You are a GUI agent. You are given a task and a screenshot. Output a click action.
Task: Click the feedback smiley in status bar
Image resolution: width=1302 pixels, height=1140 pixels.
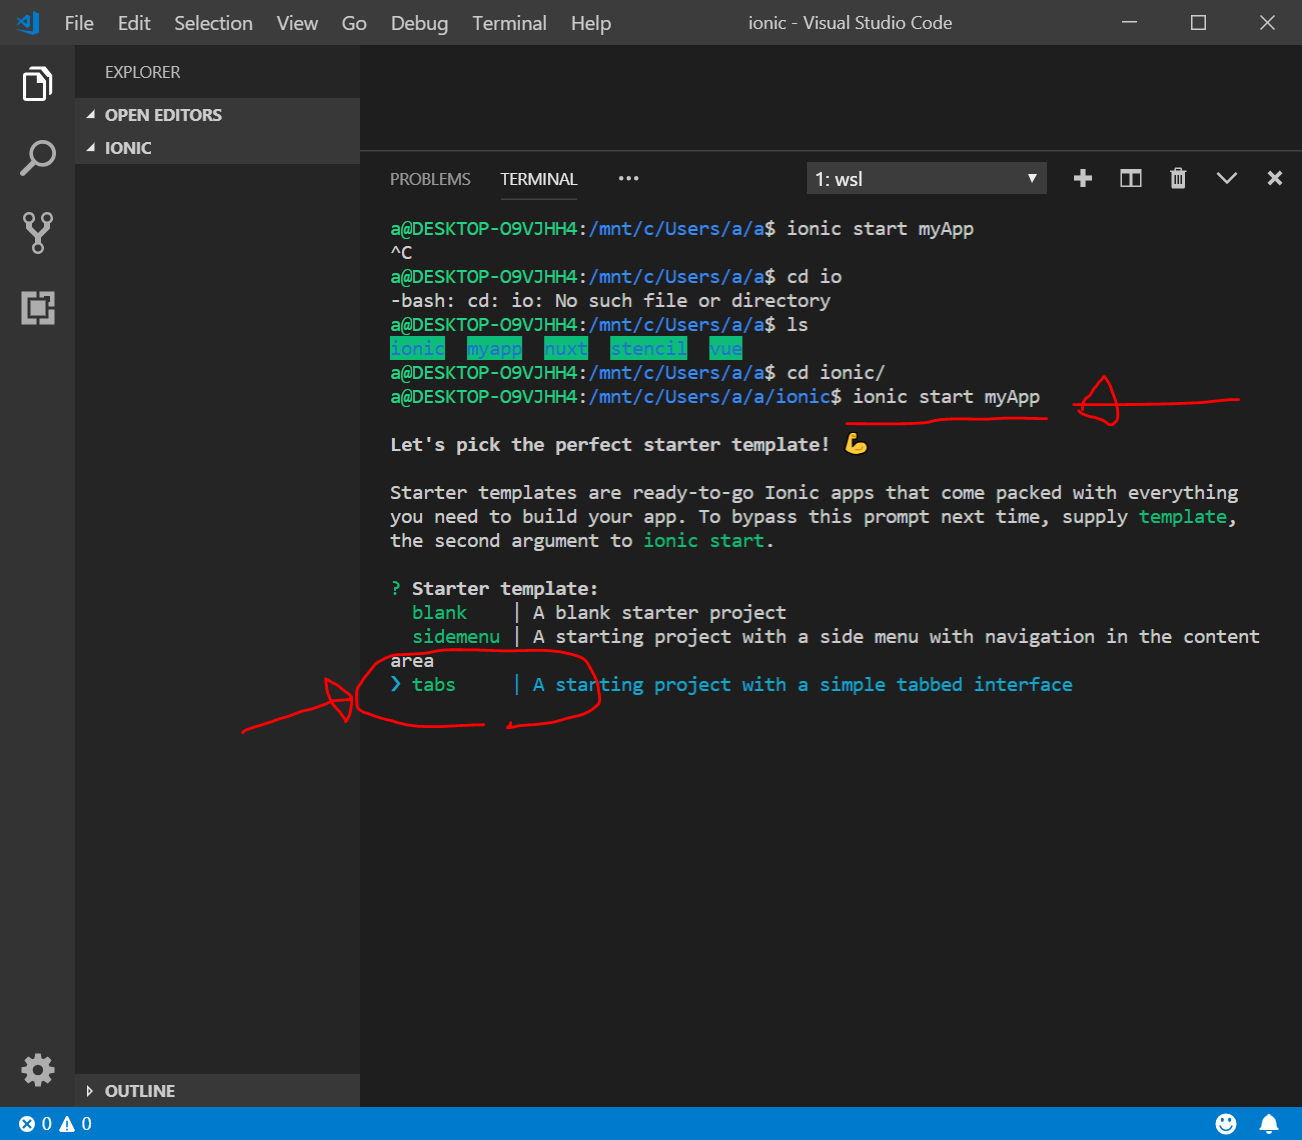(x=1225, y=1123)
